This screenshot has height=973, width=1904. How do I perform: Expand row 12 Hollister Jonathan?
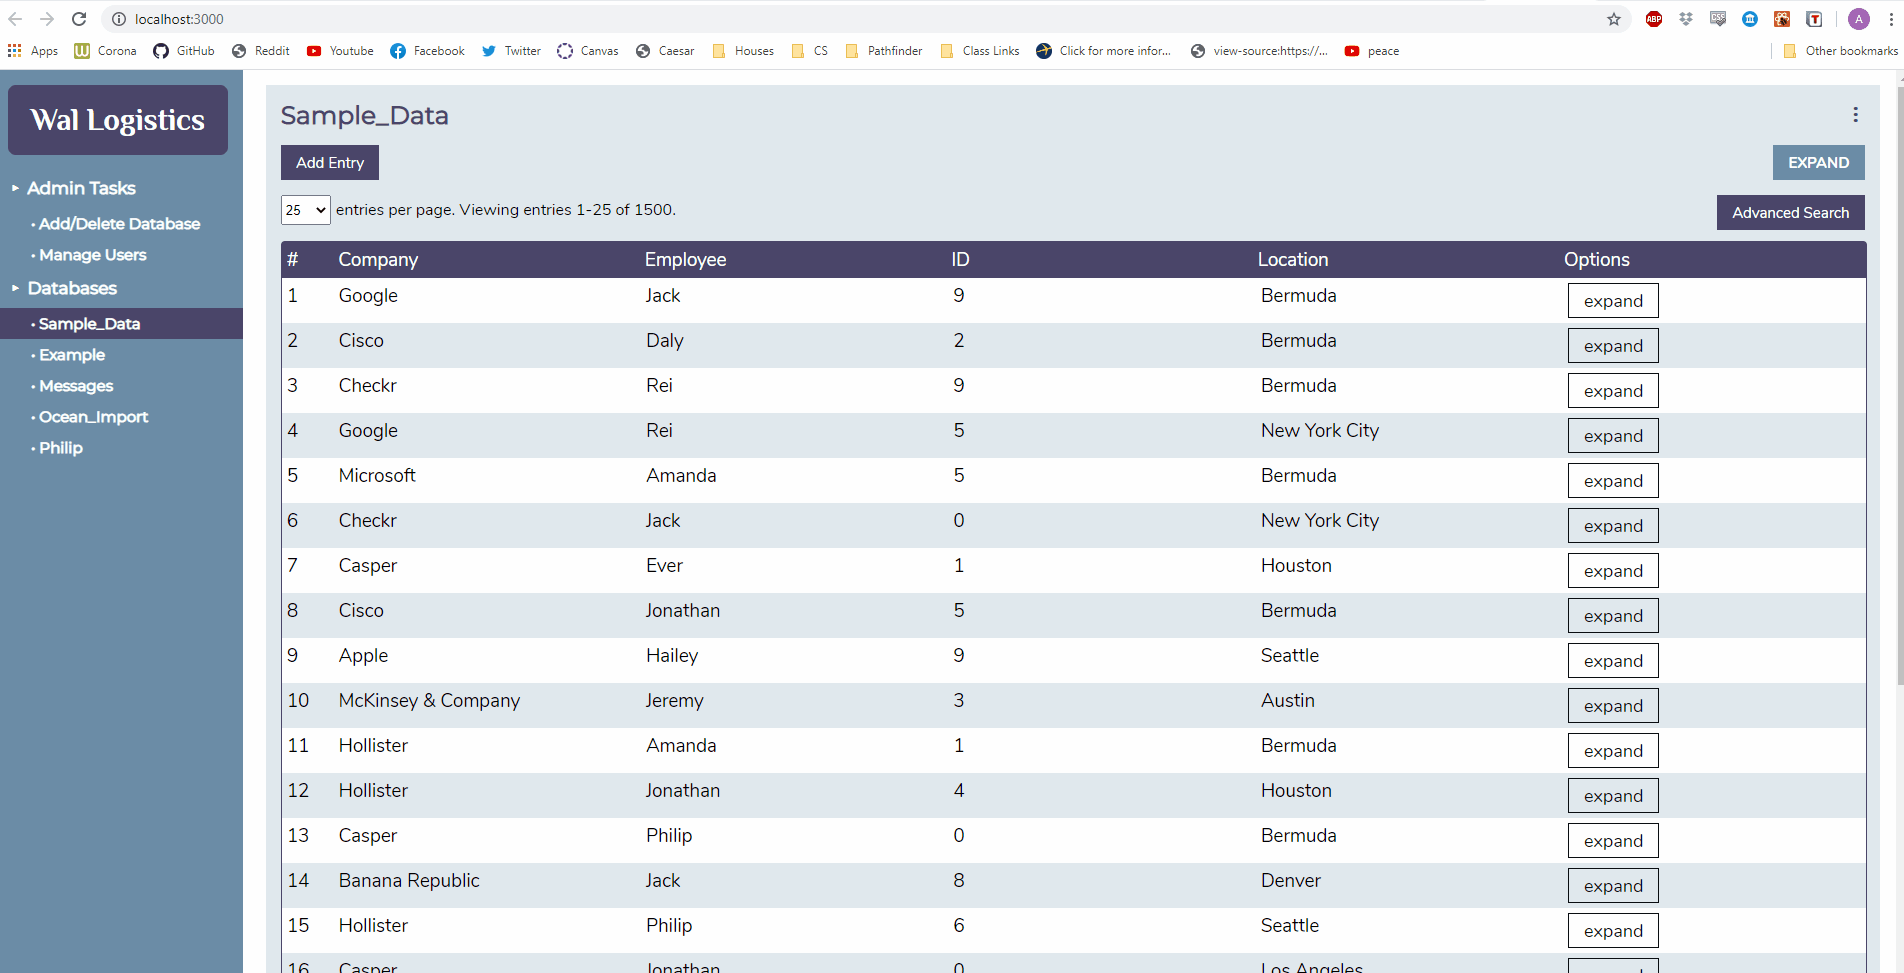click(1613, 796)
